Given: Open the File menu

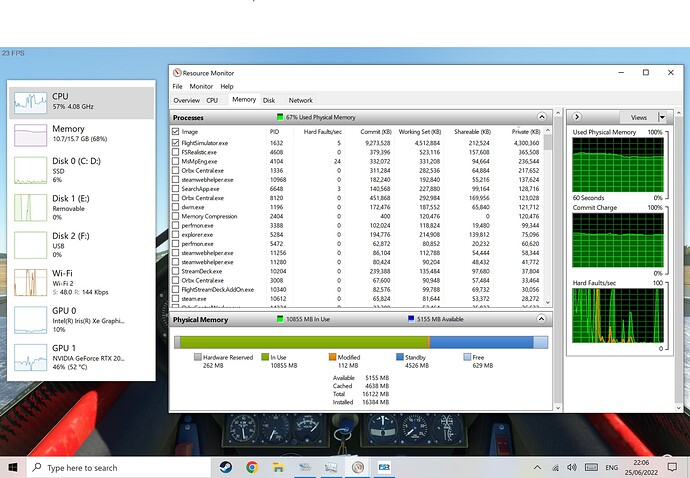Looking at the screenshot, I should pos(177,86).
